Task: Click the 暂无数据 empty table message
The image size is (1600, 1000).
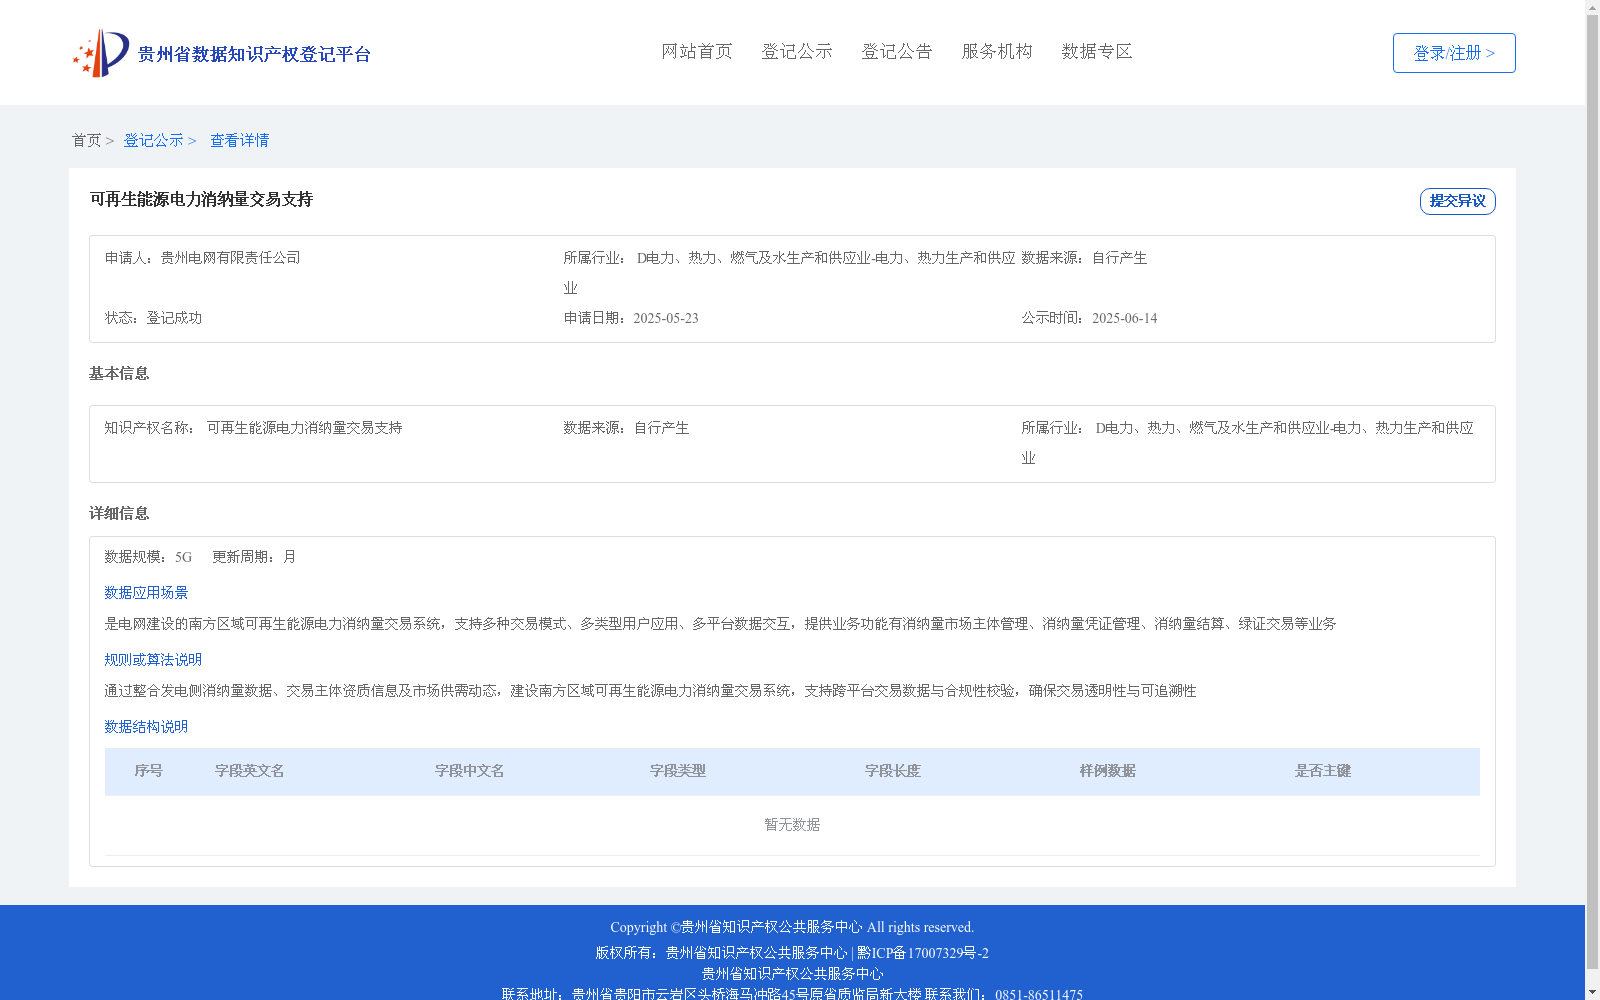Action: coord(792,825)
